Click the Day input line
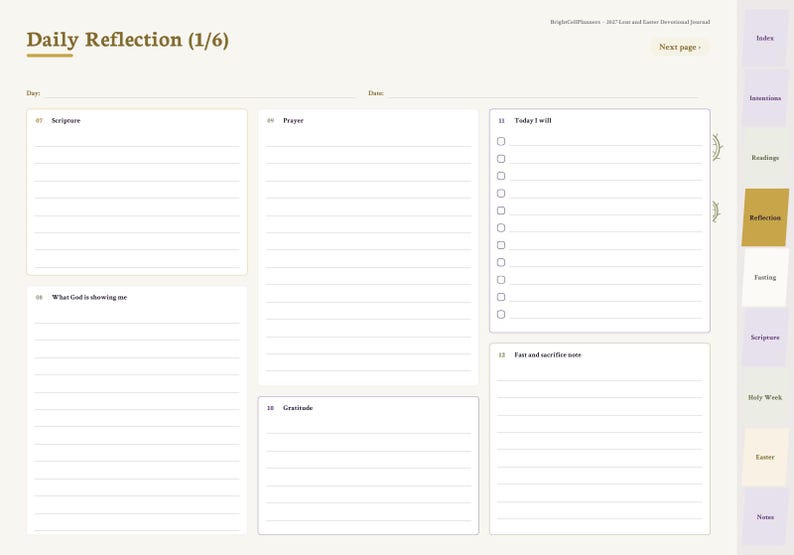 pos(200,93)
